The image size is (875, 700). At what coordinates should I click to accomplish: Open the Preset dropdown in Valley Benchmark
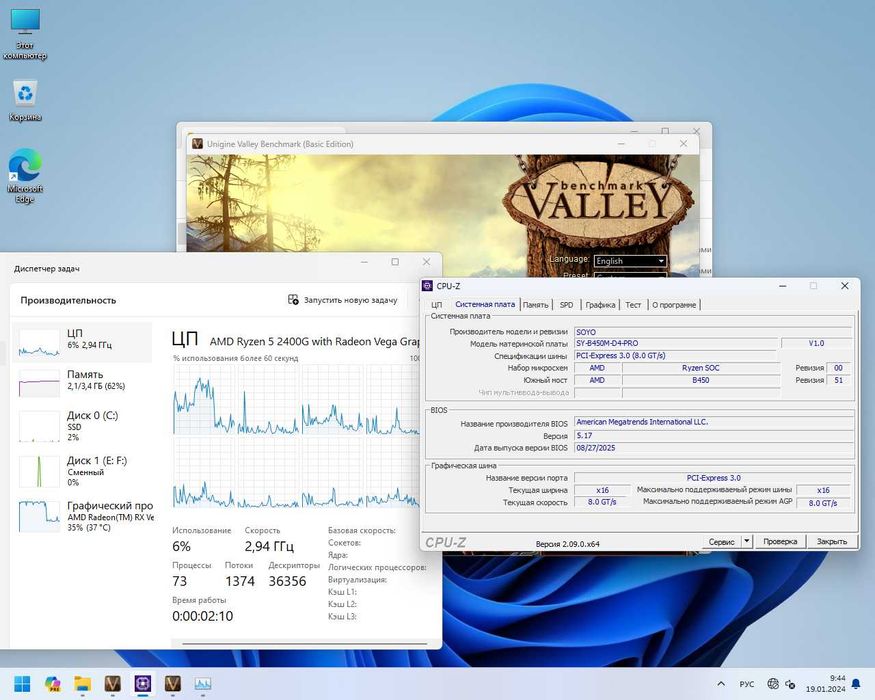[x=630, y=275]
